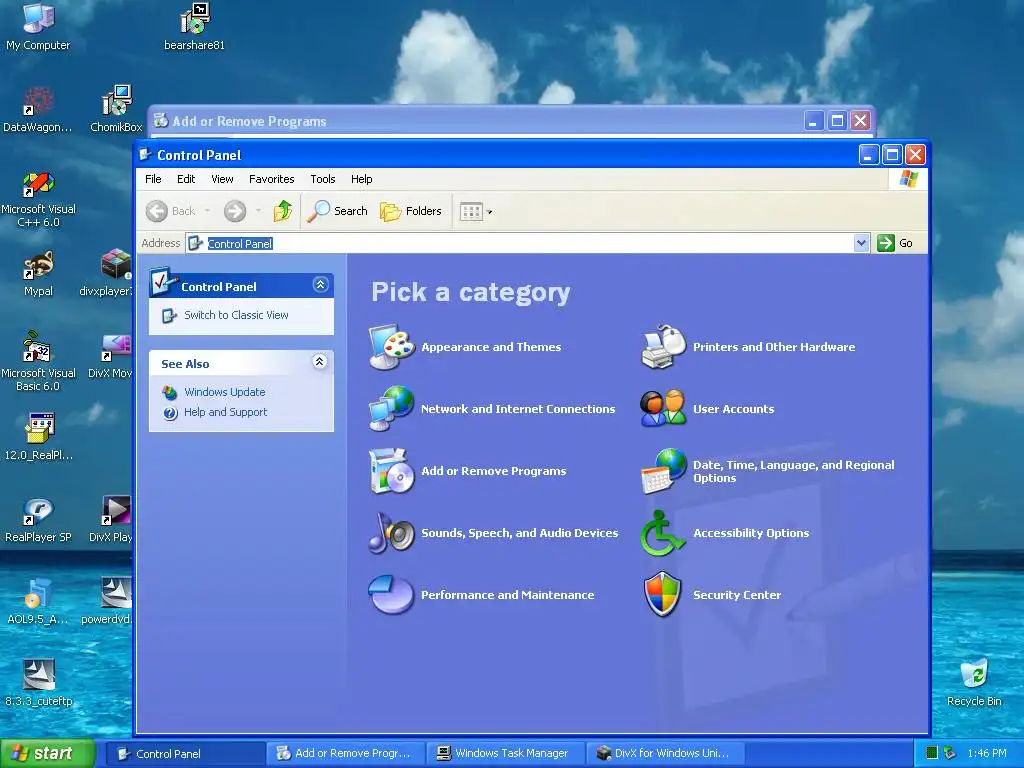Open Date, Time, Language, and Regional icon
1024x768 pixels.
coord(664,471)
